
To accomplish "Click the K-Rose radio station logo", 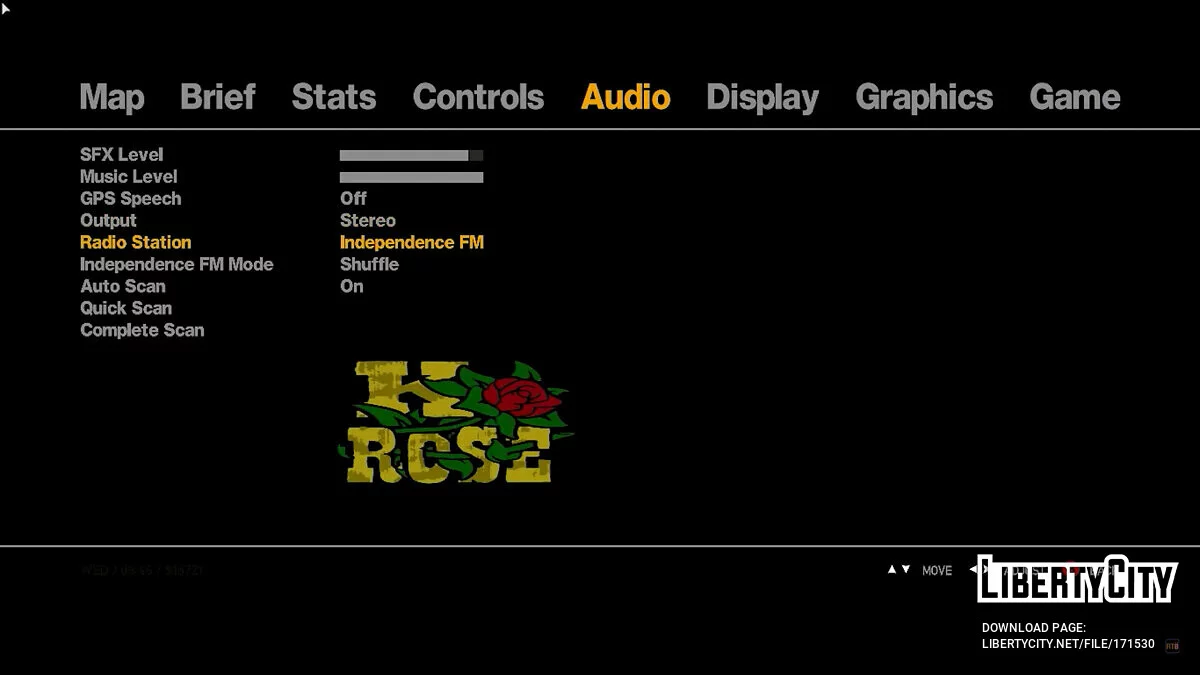I will [455, 422].
